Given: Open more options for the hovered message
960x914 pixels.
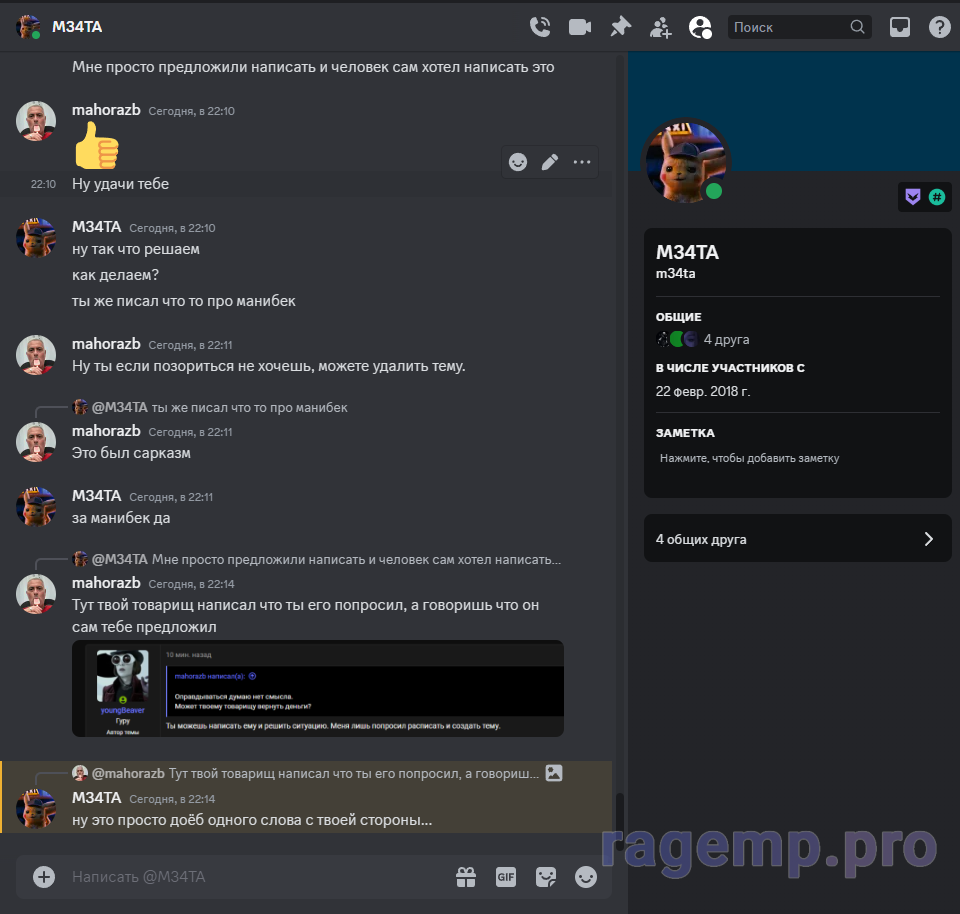Looking at the screenshot, I should [x=582, y=162].
